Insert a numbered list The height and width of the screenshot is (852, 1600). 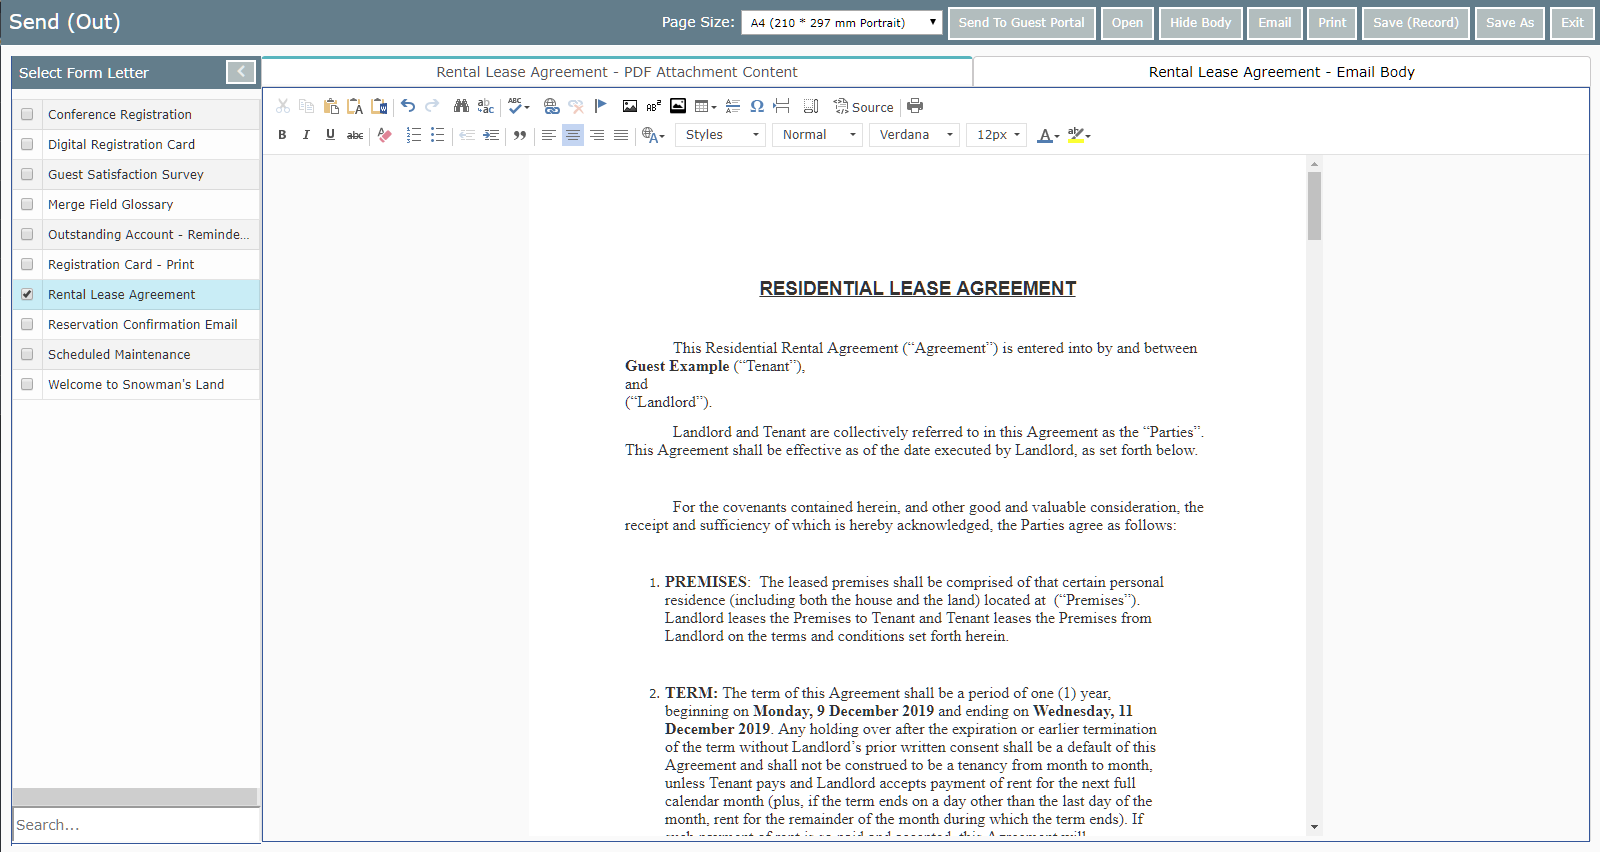coord(413,135)
